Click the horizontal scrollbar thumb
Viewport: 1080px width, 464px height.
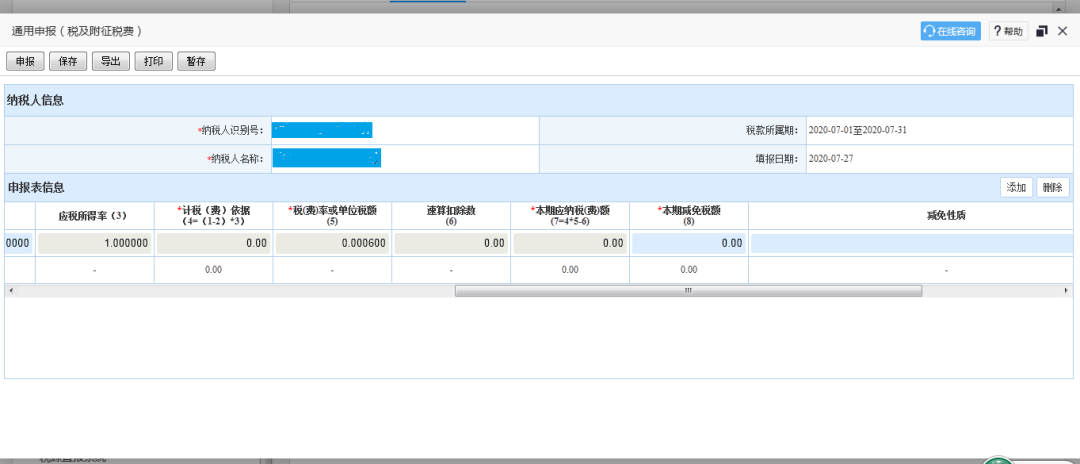[x=688, y=290]
